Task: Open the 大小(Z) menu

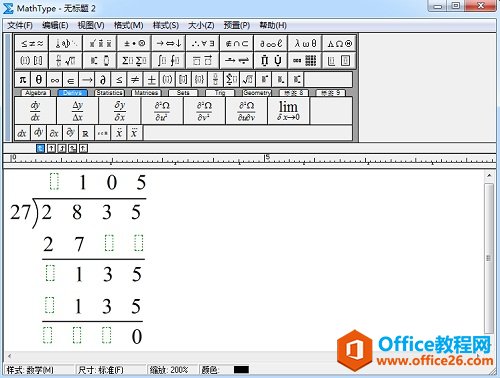Action: 201,25
